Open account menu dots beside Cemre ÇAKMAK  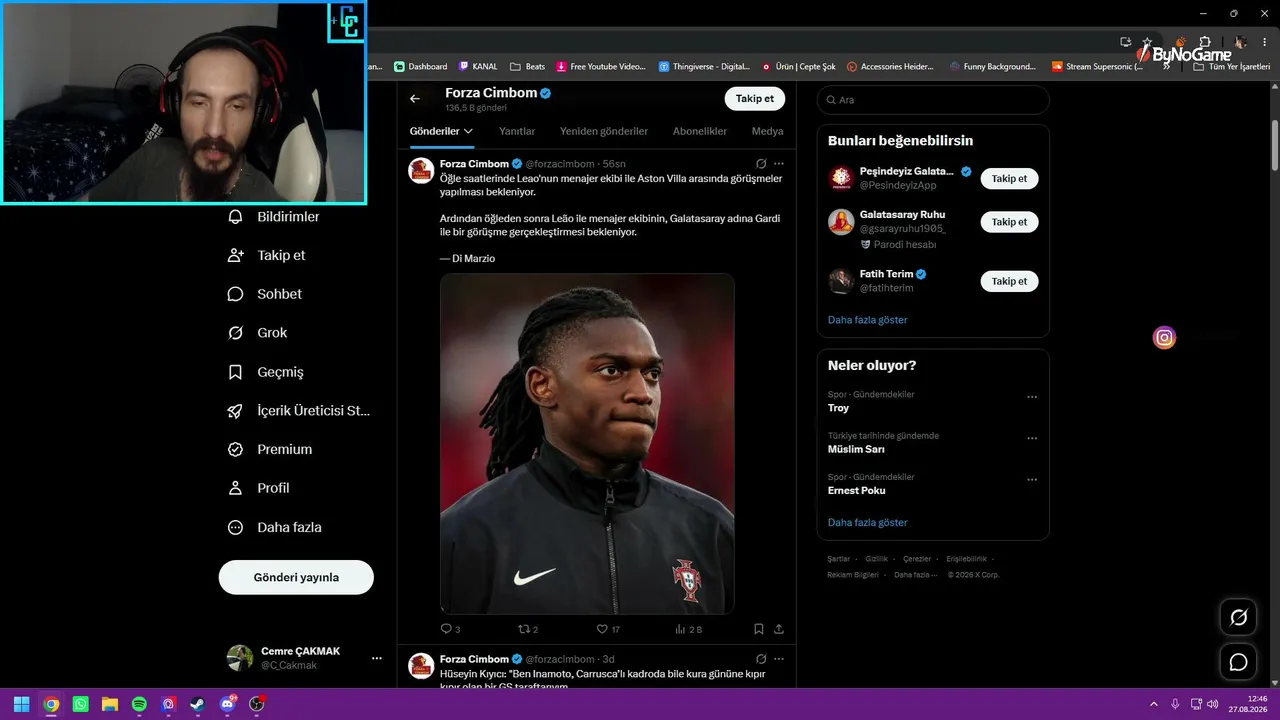click(377, 658)
